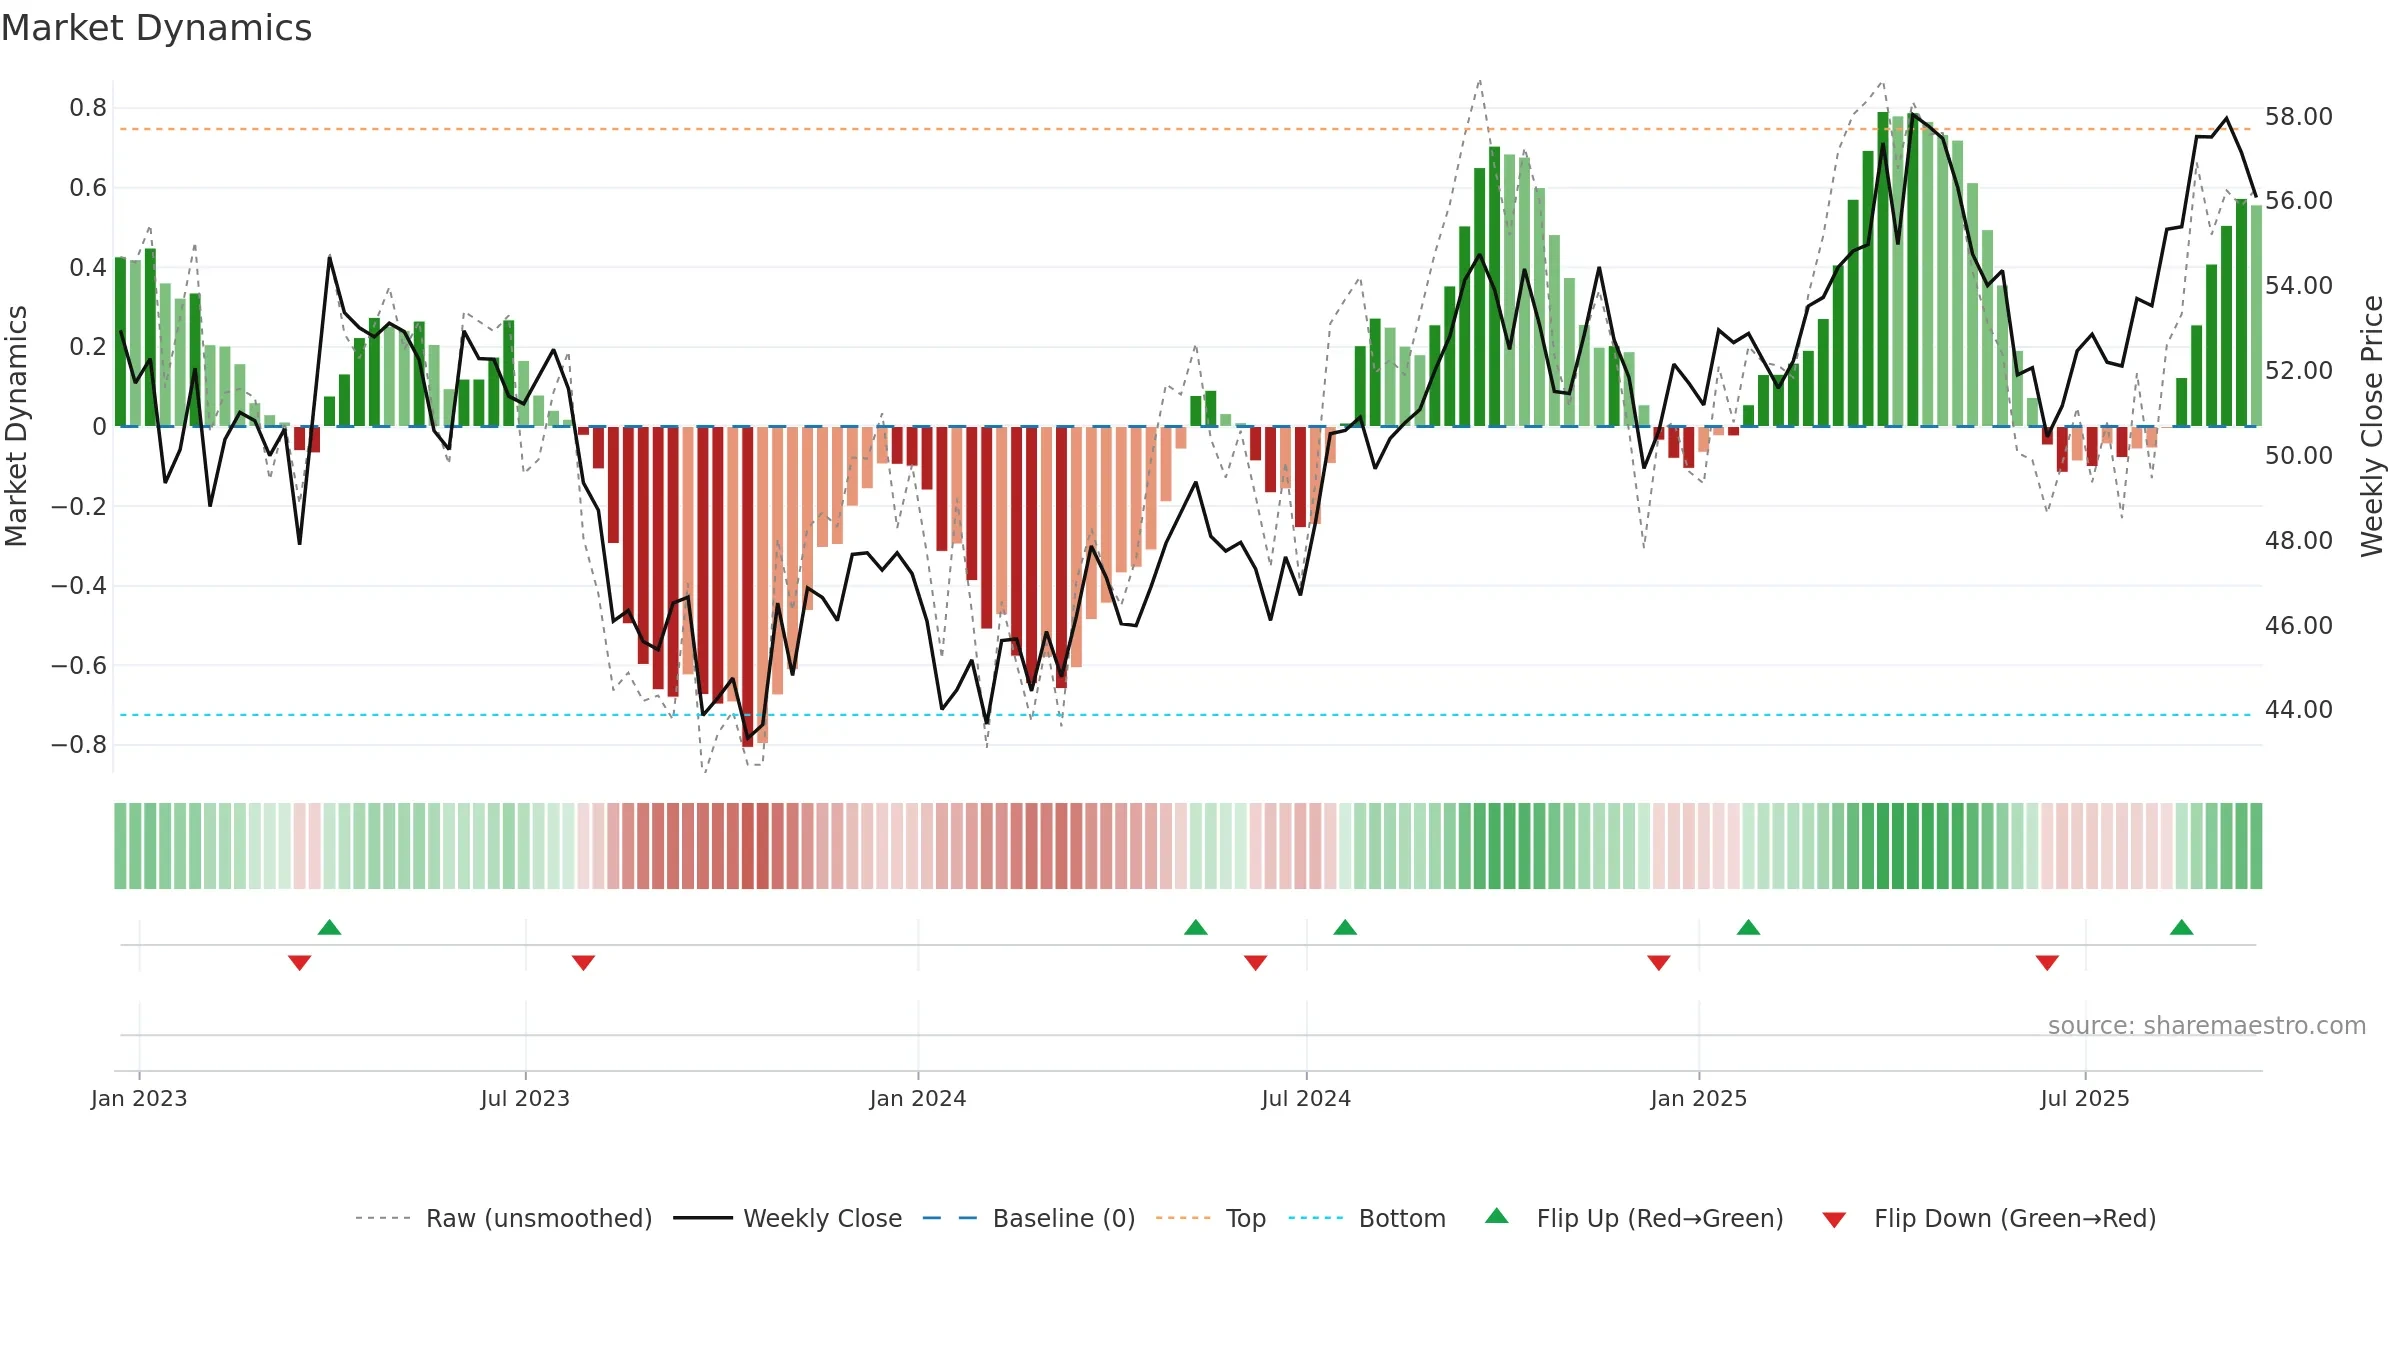Click the Jan 2024 x-axis label
2400x1350 pixels.
(918, 1099)
